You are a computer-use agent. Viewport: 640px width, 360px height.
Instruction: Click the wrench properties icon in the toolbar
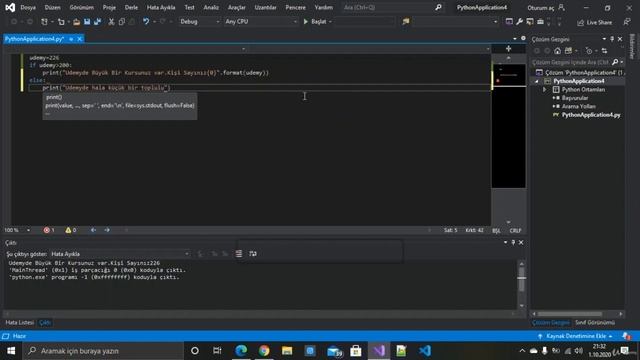519,22
